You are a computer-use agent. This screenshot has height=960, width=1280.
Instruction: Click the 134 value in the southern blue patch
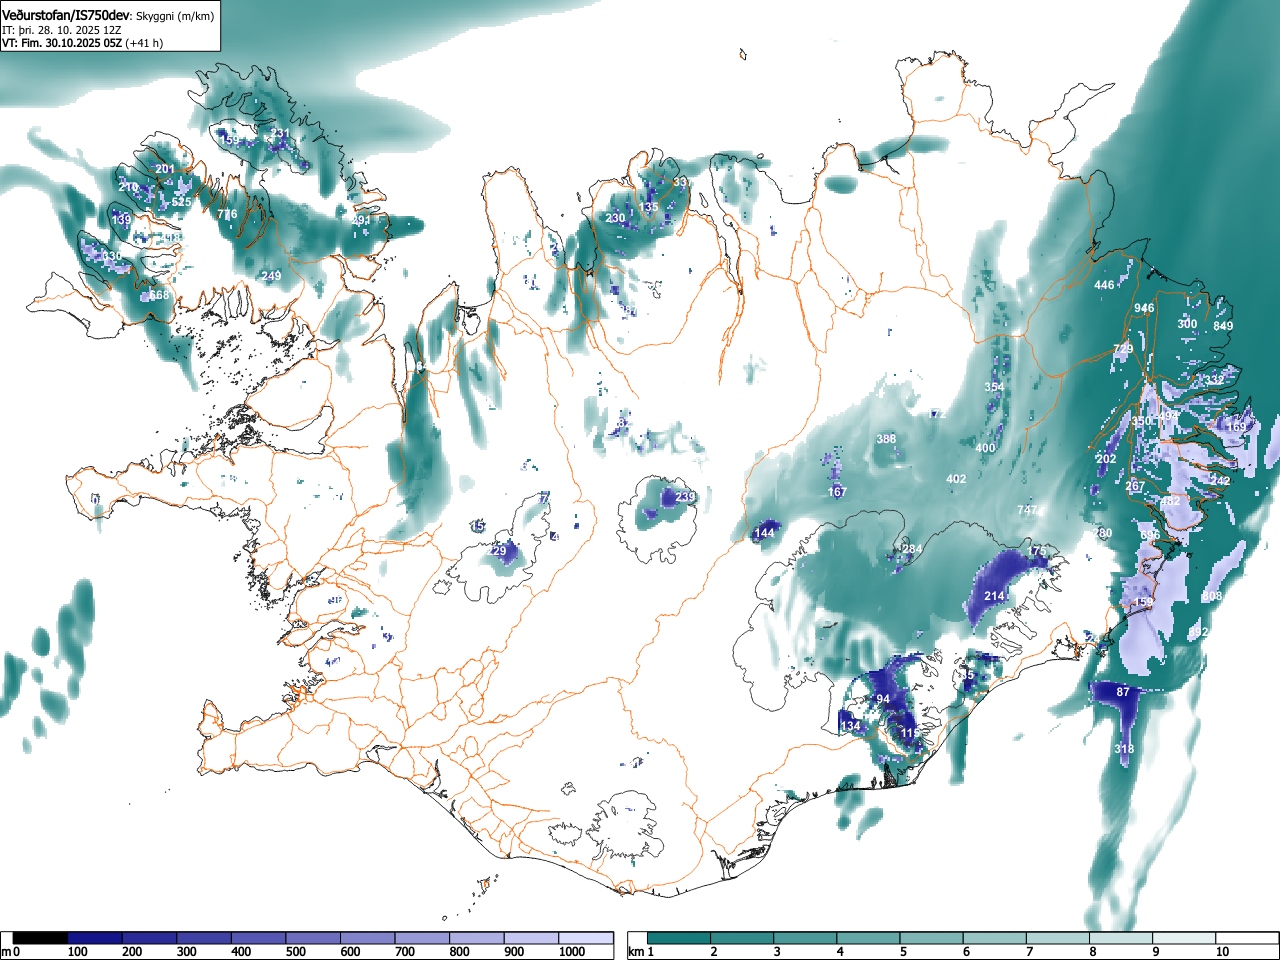click(x=850, y=726)
